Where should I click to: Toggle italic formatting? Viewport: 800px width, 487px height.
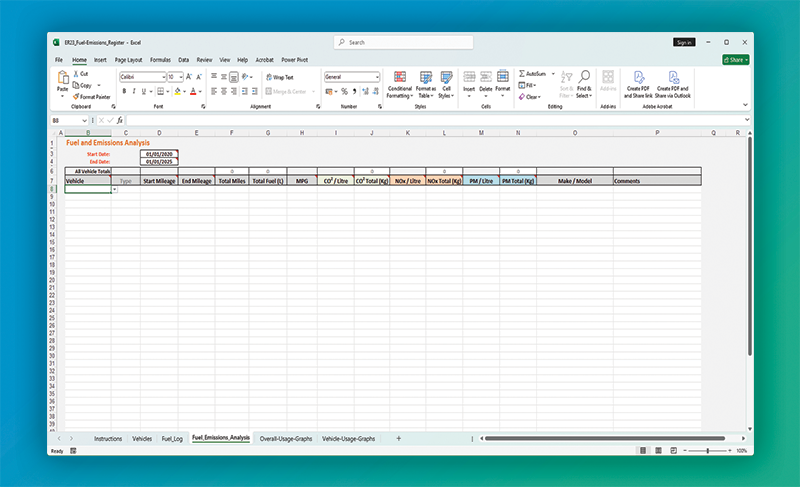(134, 91)
